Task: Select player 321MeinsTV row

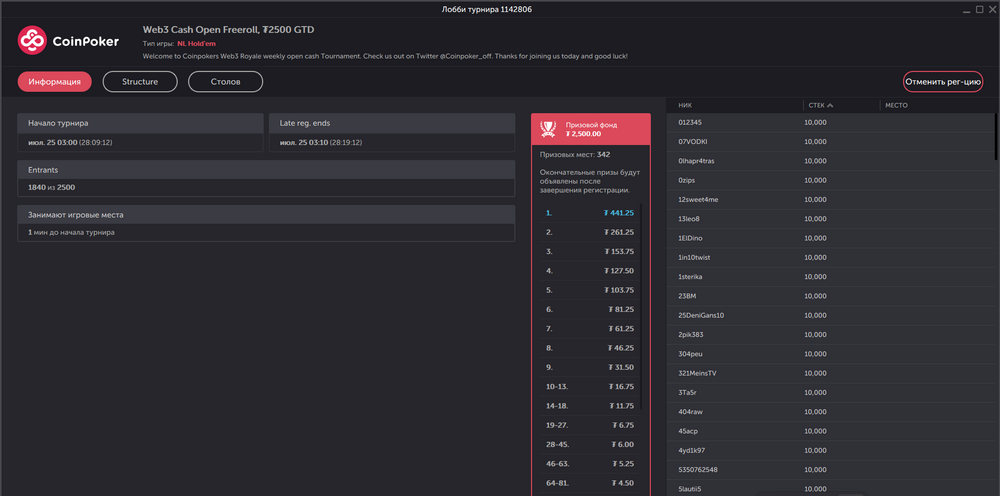Action: [830, 373]
